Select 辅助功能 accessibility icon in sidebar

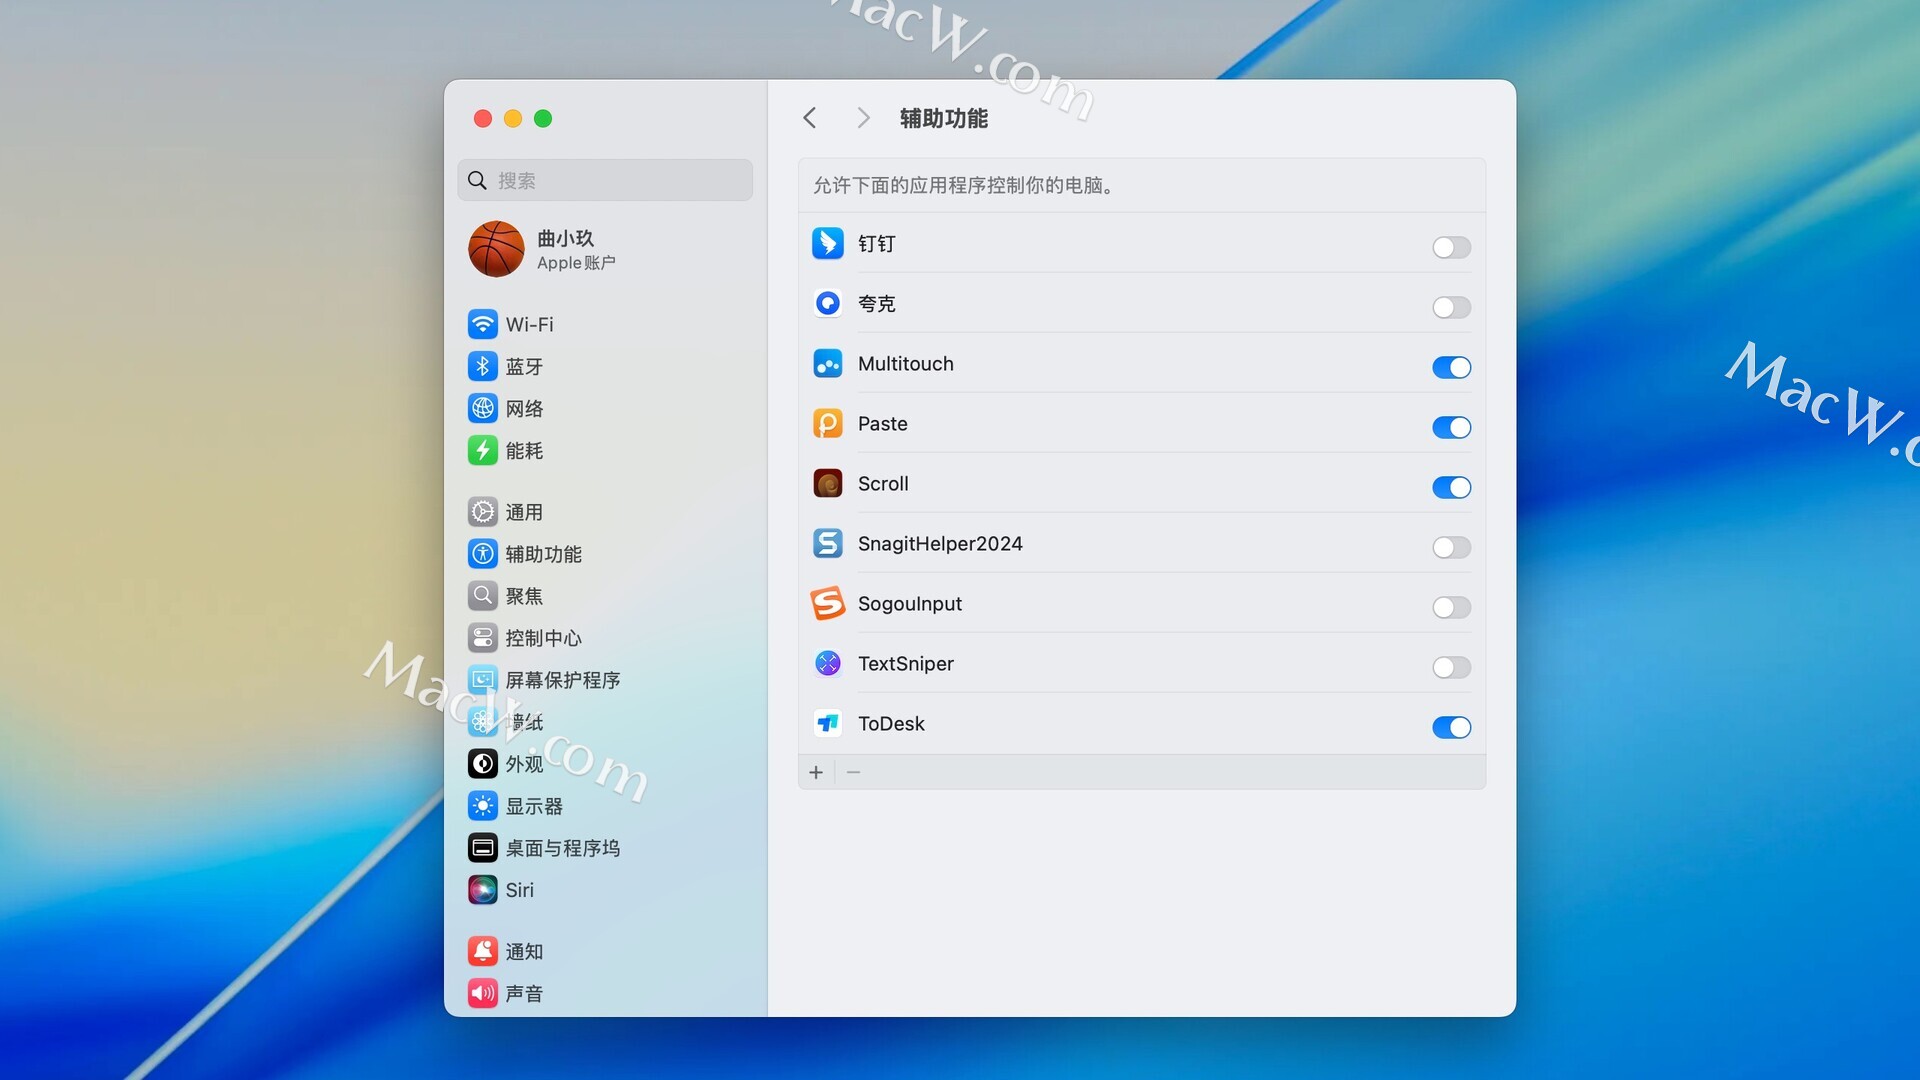coord(483,554)
